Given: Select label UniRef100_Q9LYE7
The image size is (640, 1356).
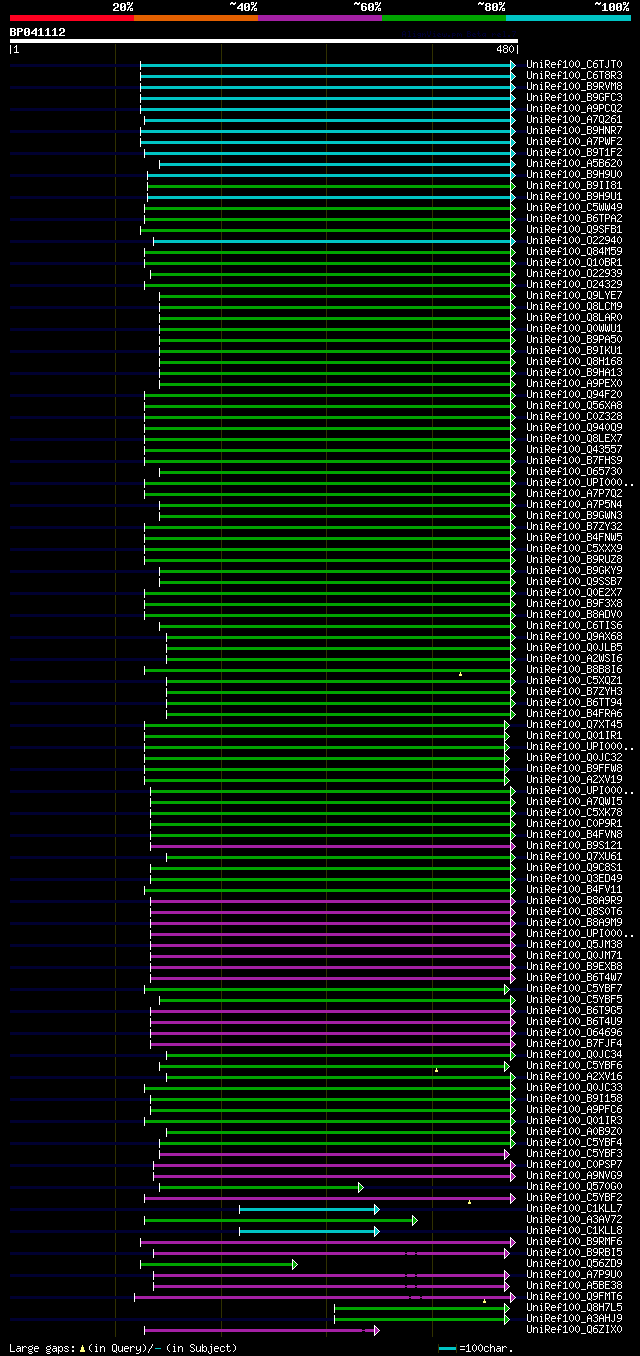Looking at the screenshot, I should (574, 295).
